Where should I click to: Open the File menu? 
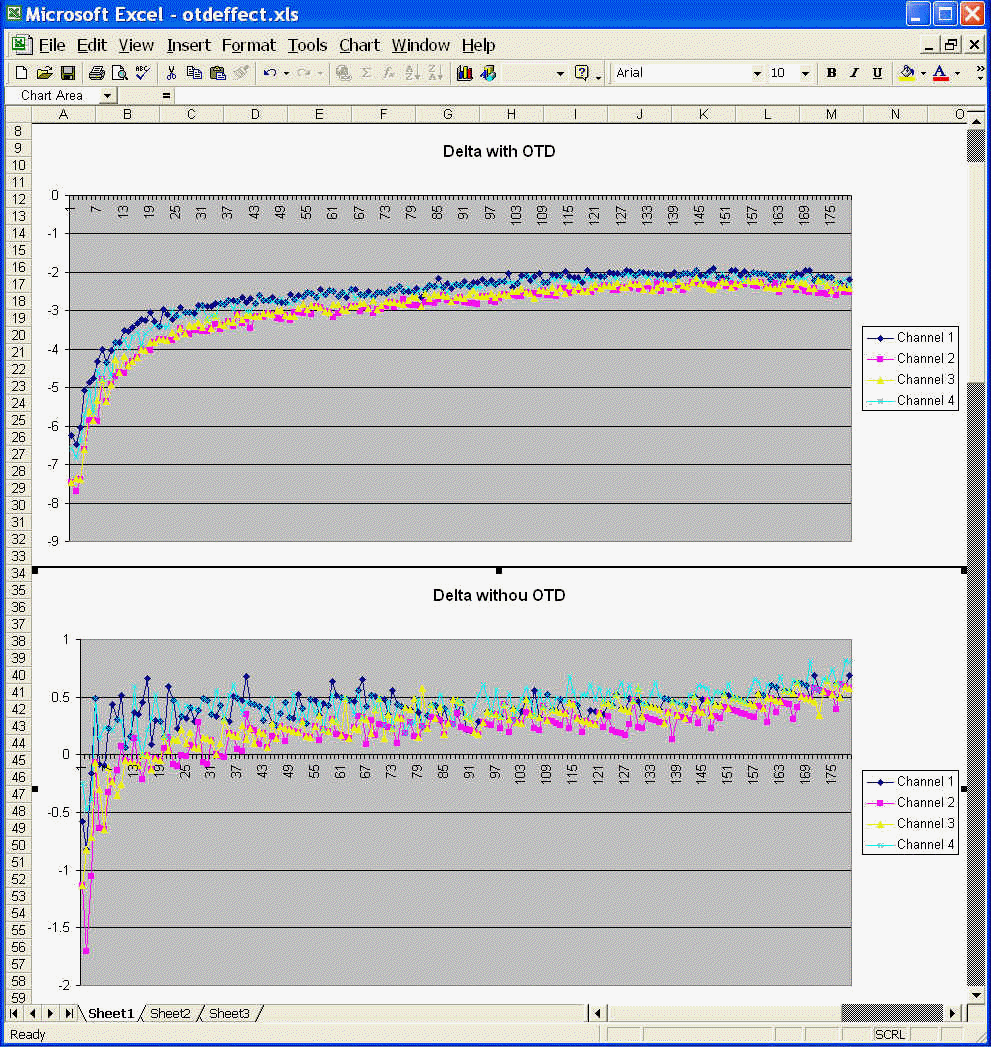click(51, 45)
